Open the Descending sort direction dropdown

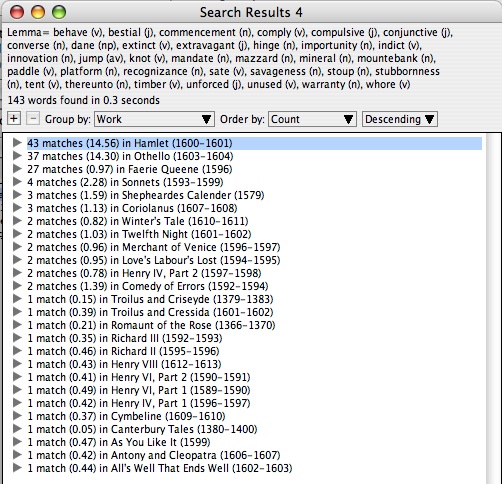point(400,119)
